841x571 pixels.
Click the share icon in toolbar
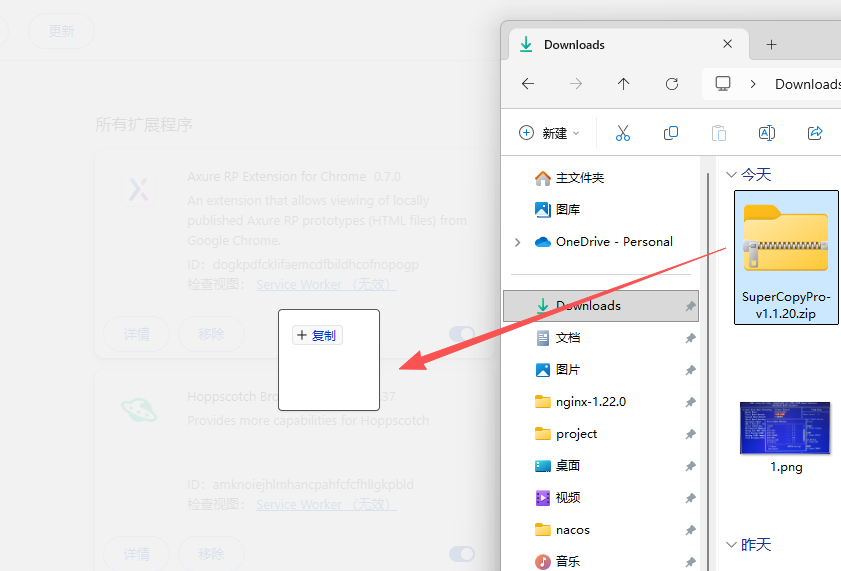[815, 133]
